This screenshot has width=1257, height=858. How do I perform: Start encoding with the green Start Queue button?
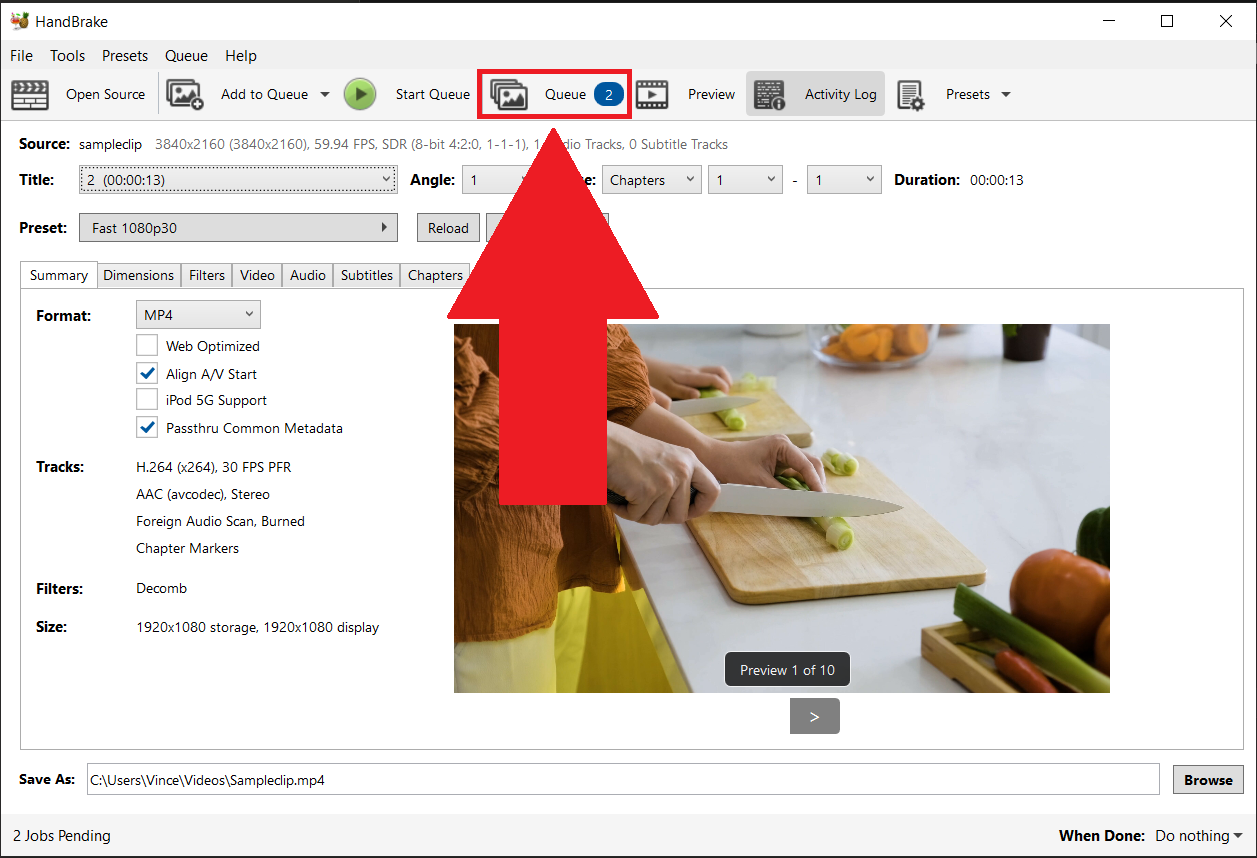(360, 93)
